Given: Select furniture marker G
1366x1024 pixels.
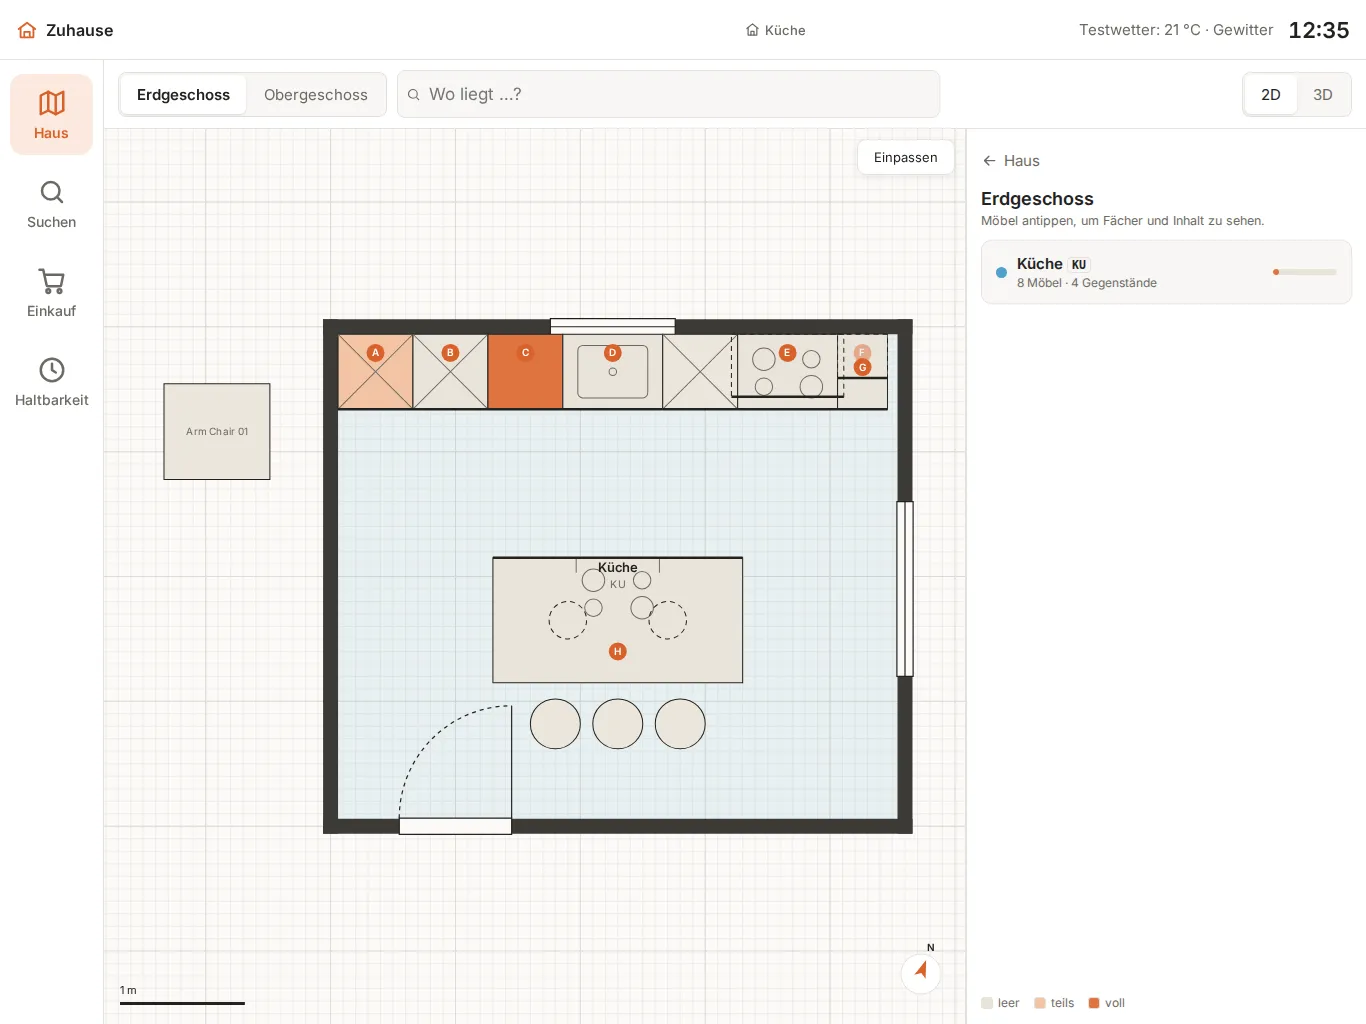Looking at the screenshot, I should tap(862, 367).
